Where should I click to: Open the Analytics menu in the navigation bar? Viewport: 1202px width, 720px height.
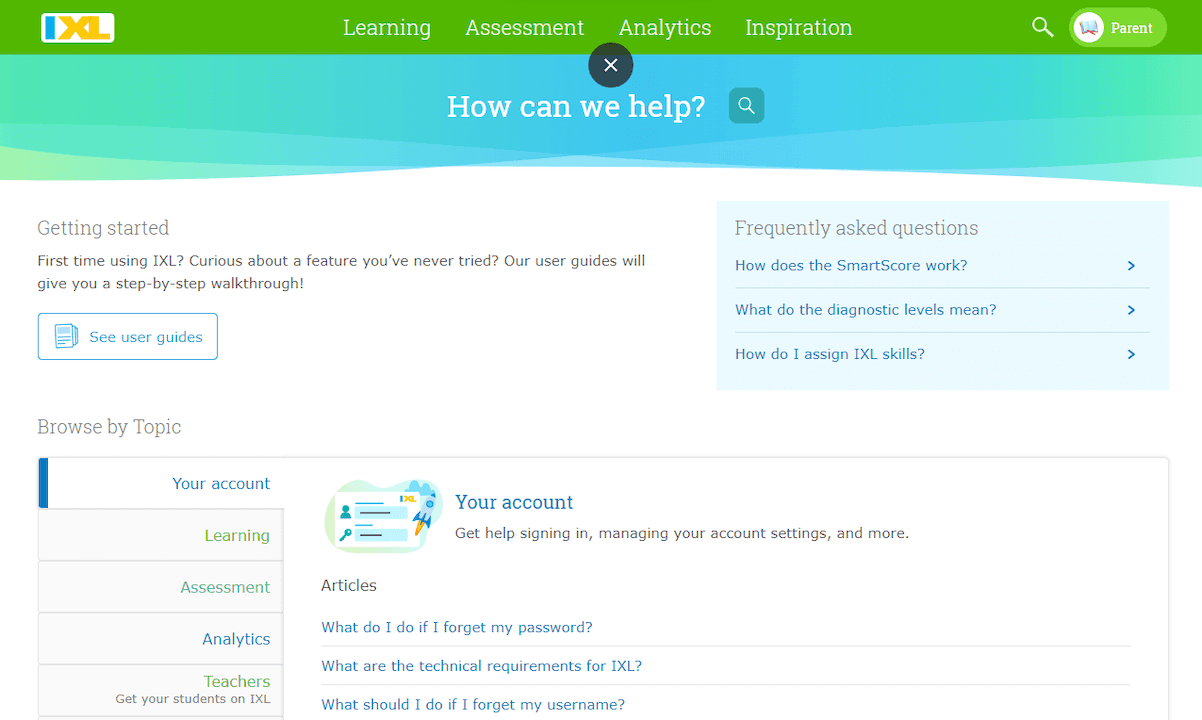(x=664, y=27)
